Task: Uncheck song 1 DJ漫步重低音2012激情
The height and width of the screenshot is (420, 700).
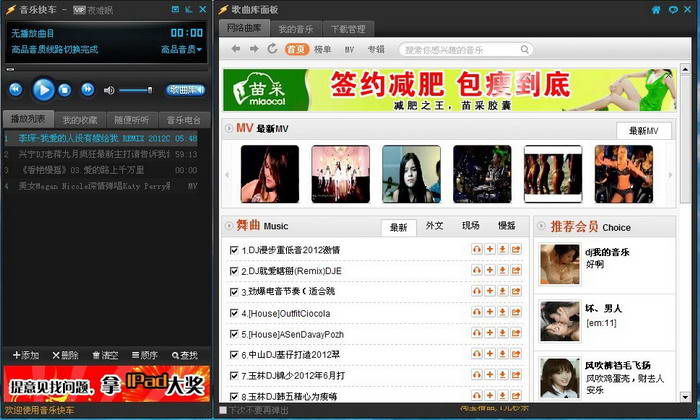Action: pos(233,250)
